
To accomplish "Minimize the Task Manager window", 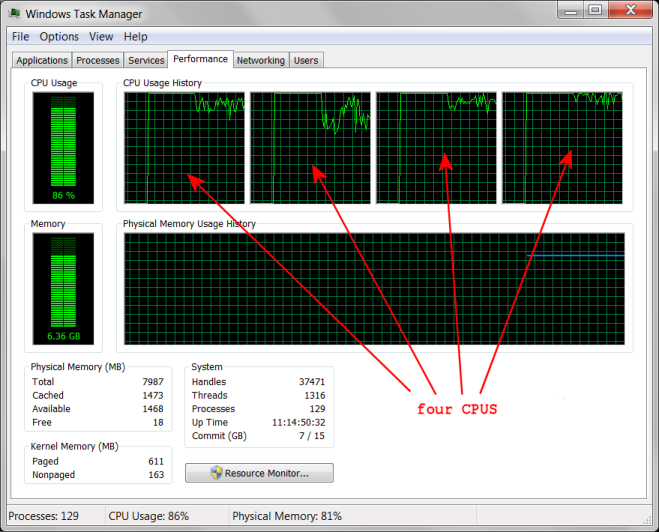I will pos(570,11).
